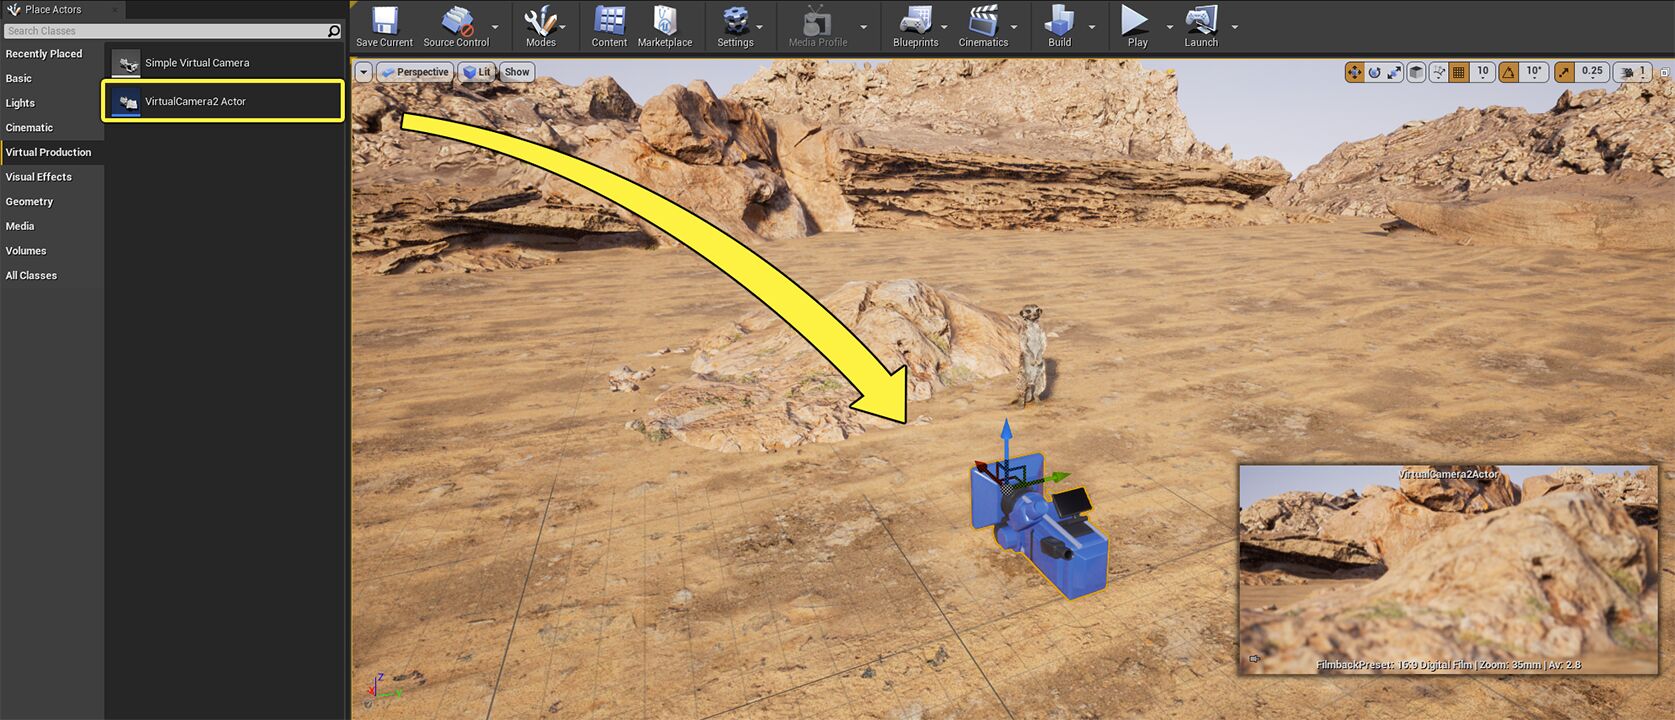Click the Search Classes input field
Image resolution: width=1675 pixels, height=720 pixels.
coord(165,31)
